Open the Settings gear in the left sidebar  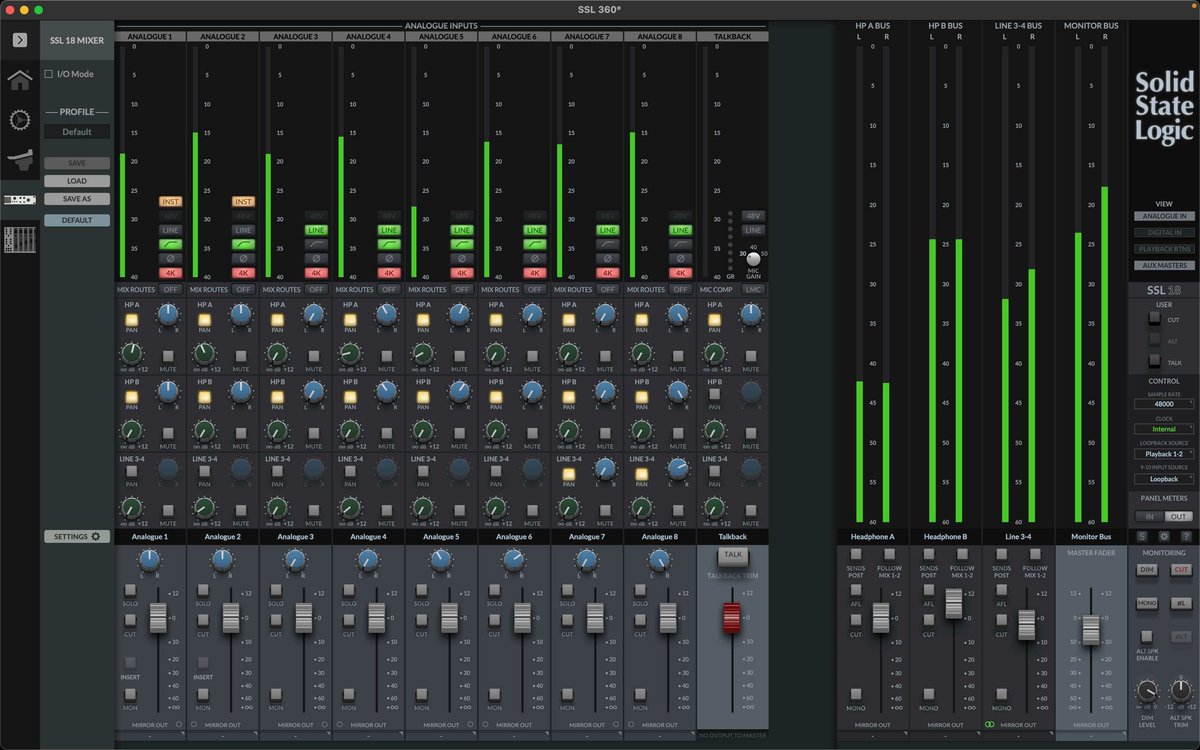pyautogui.click(x=18, y=119)
